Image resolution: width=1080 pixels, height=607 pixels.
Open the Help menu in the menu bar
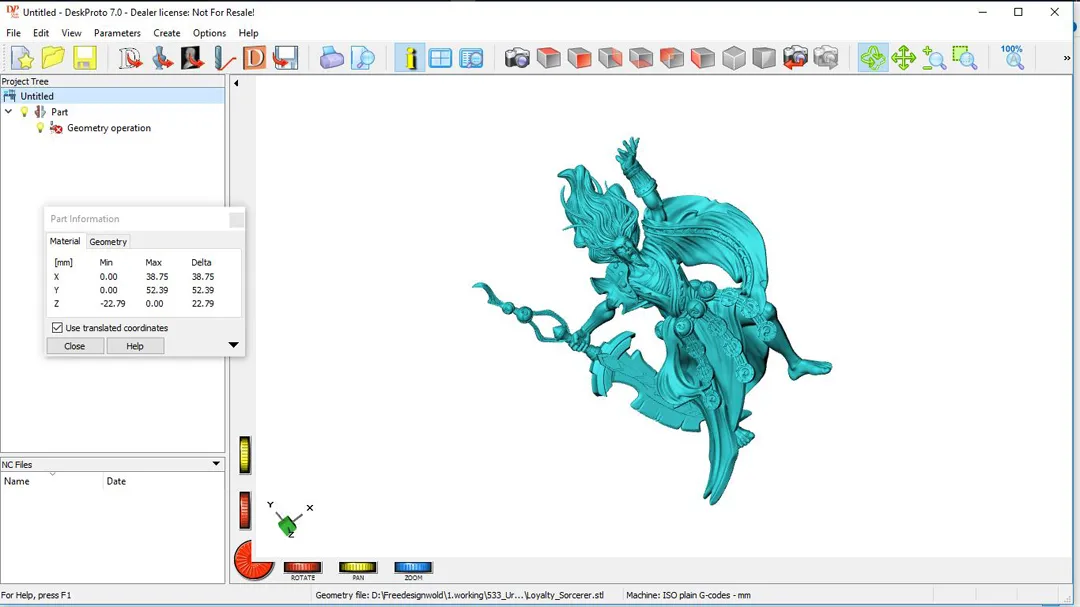[x=249, y=33]
